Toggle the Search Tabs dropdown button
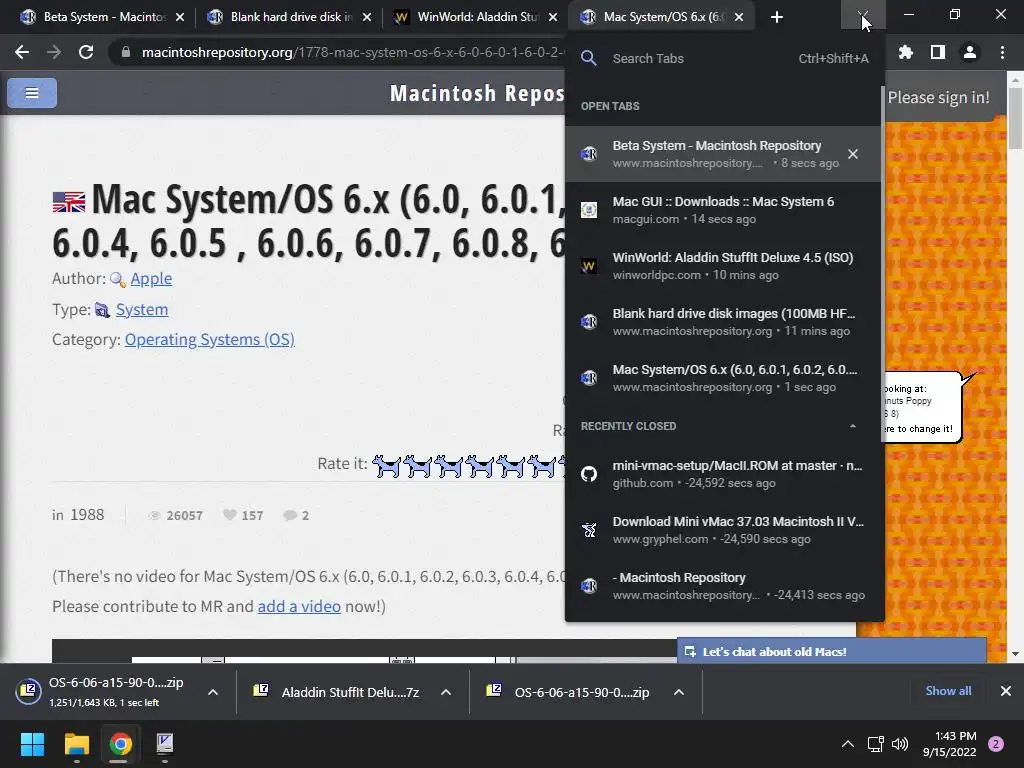 863,15
